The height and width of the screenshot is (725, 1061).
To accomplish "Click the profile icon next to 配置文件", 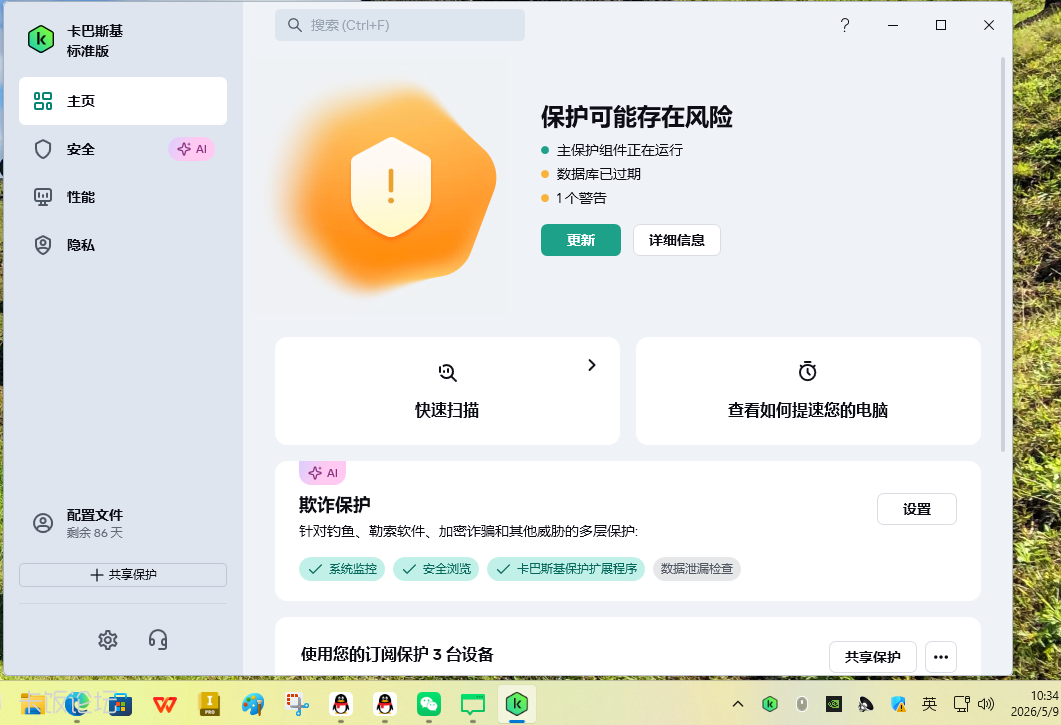I will pos(43,523).
